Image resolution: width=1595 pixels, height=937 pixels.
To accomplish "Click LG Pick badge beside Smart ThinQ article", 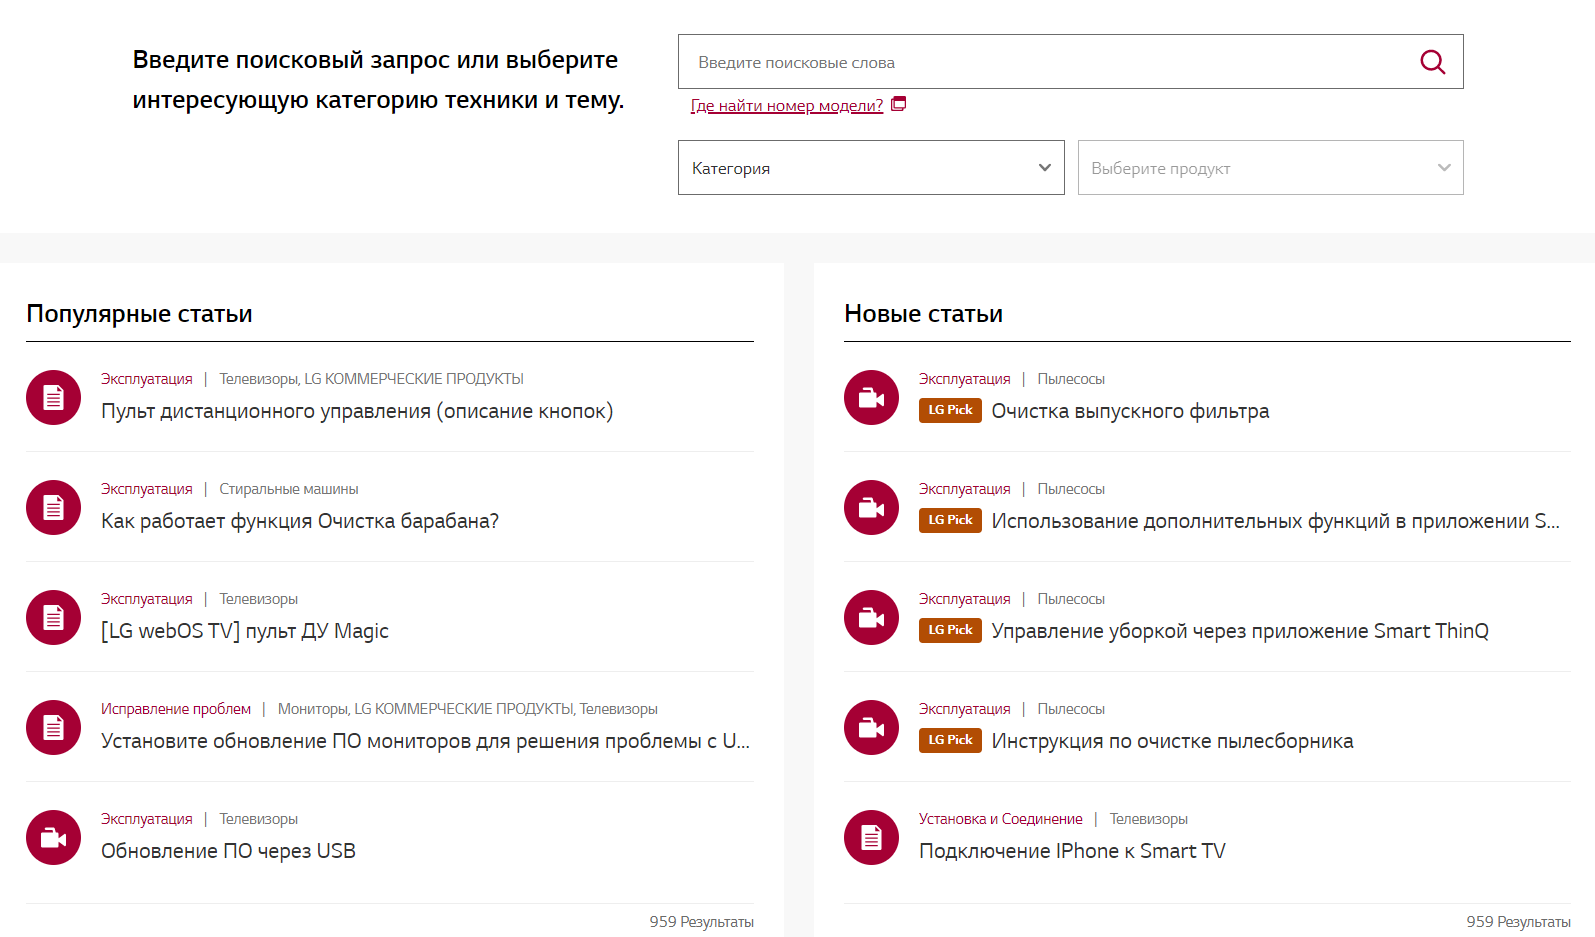I will [x=949, y=630].
